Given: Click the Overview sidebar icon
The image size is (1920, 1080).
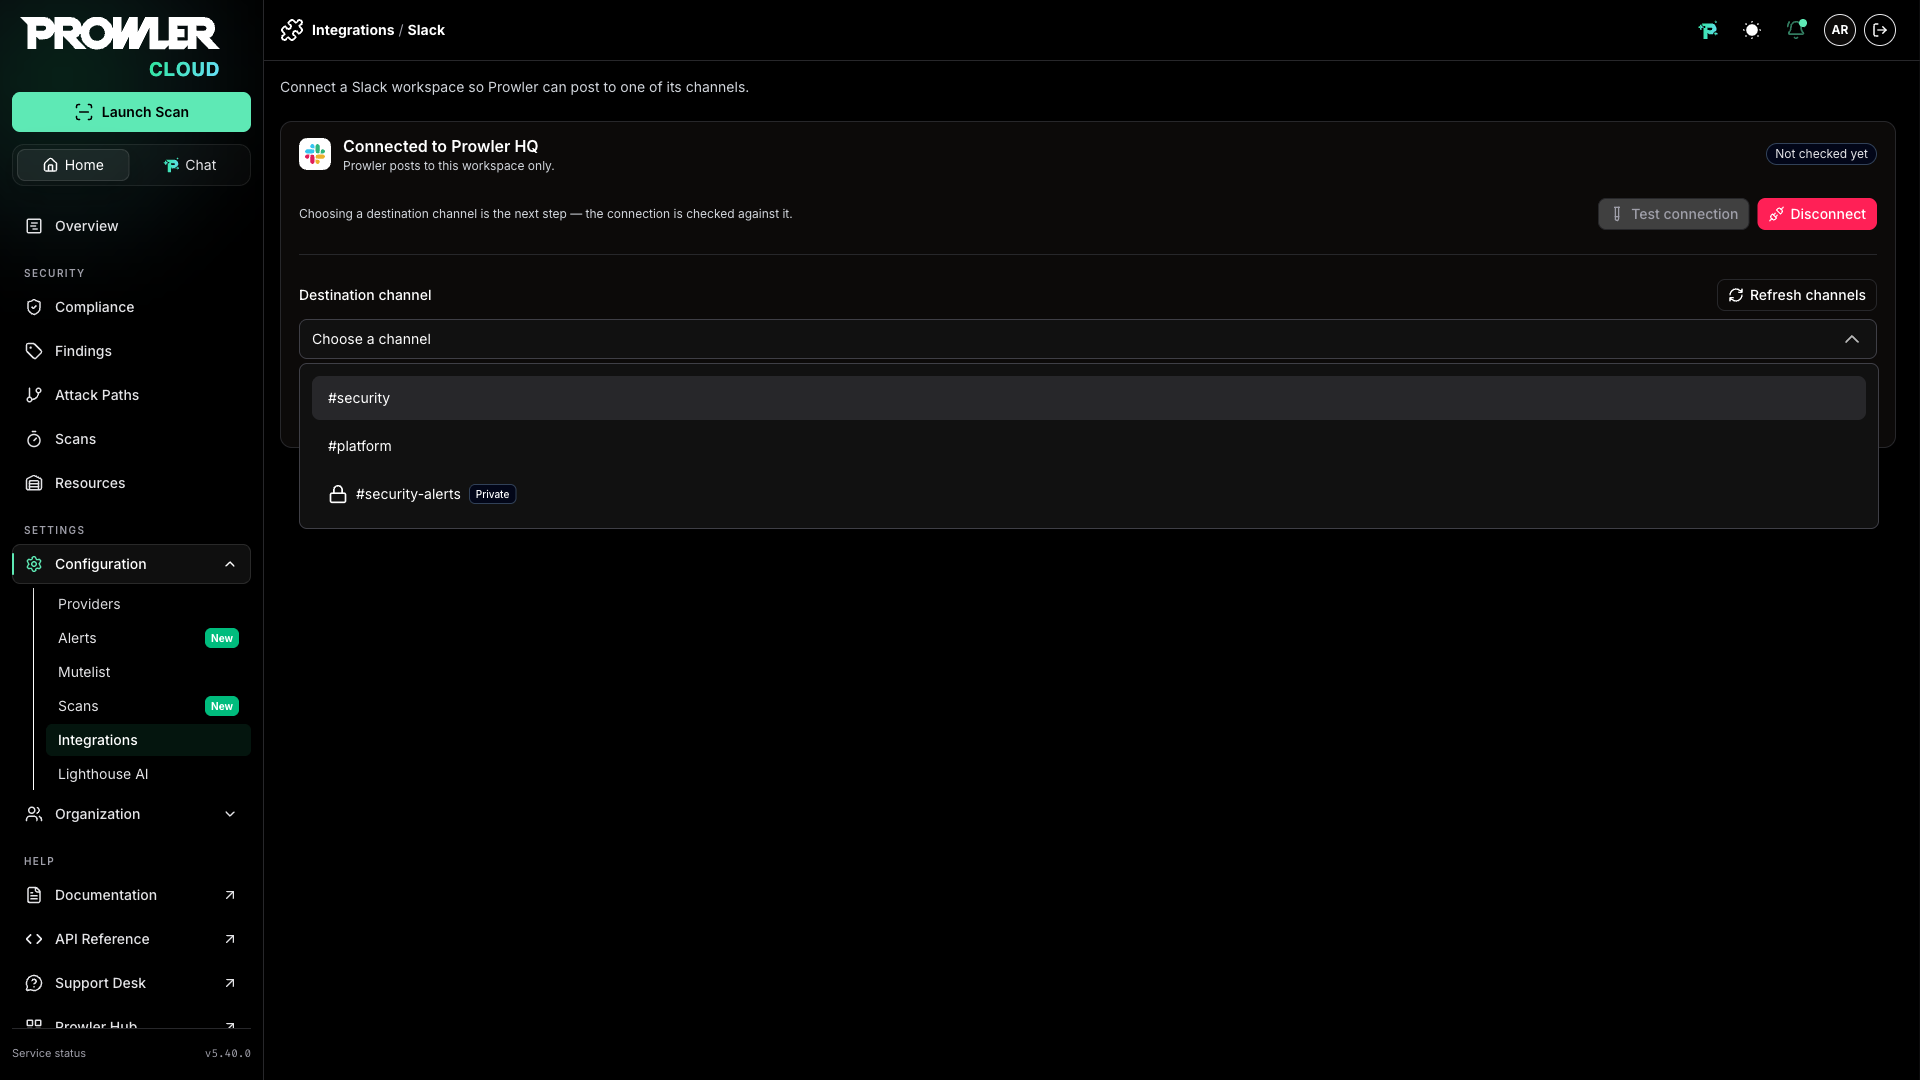Looking at the screenshot, I should [34, 226].
